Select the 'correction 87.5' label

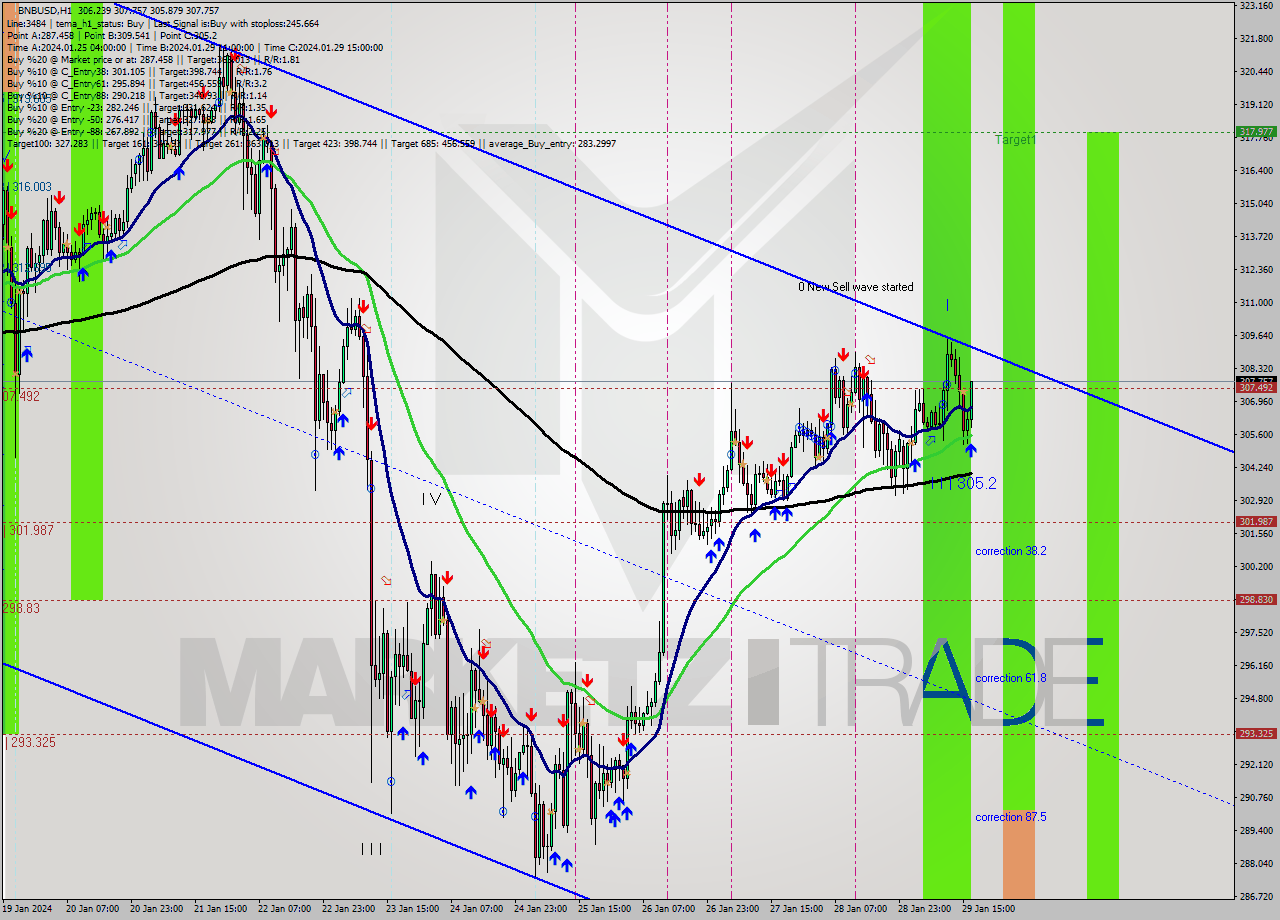coord(1011,817)
